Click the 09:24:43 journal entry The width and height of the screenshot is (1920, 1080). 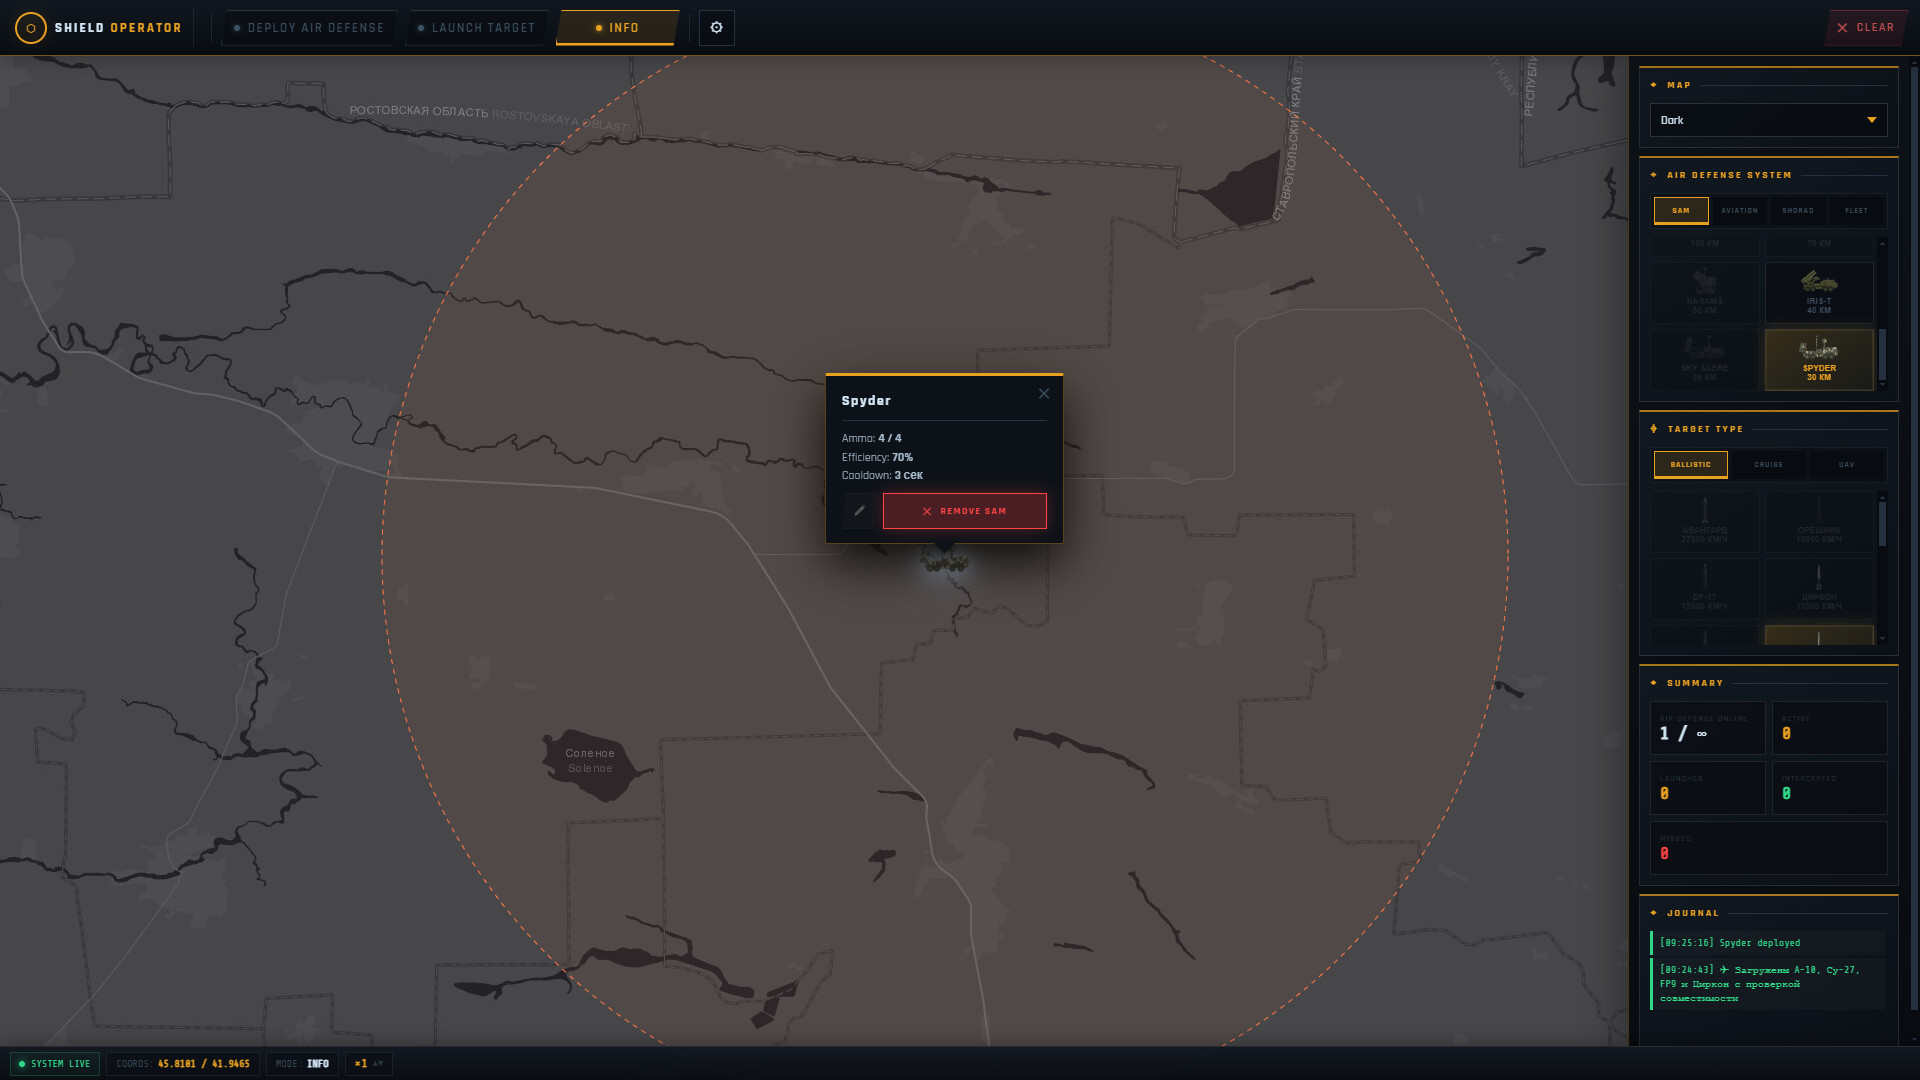(1767, 984)
